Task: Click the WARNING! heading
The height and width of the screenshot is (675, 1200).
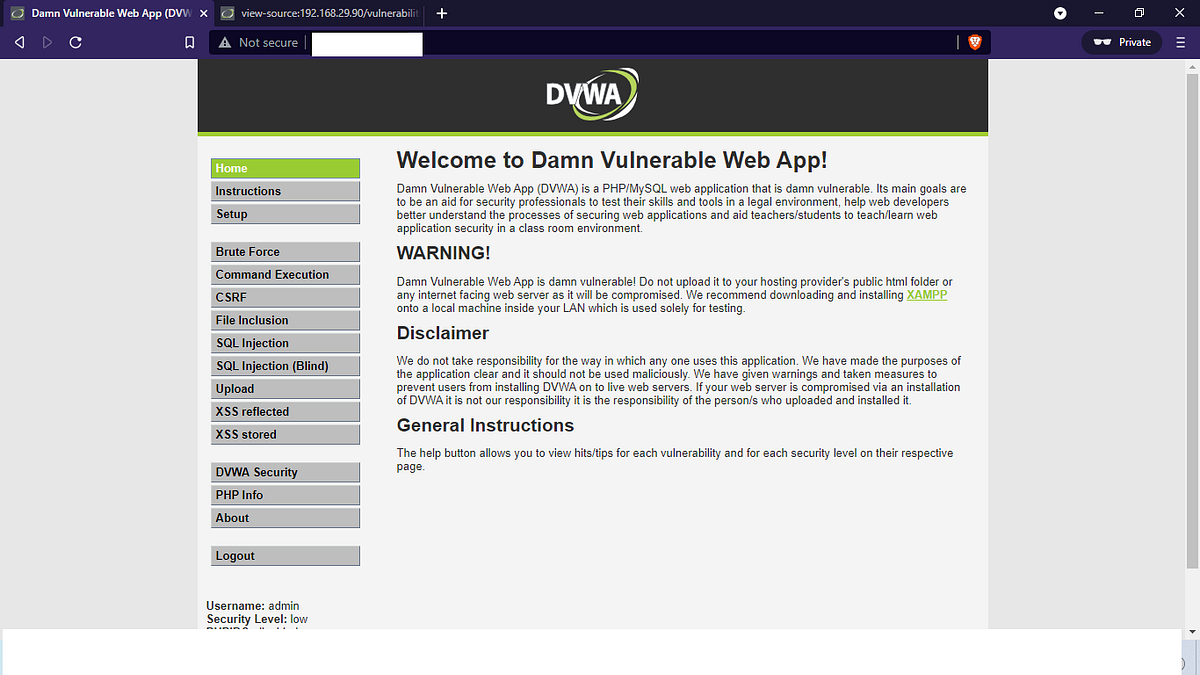Action: click(x=444, y=253)
